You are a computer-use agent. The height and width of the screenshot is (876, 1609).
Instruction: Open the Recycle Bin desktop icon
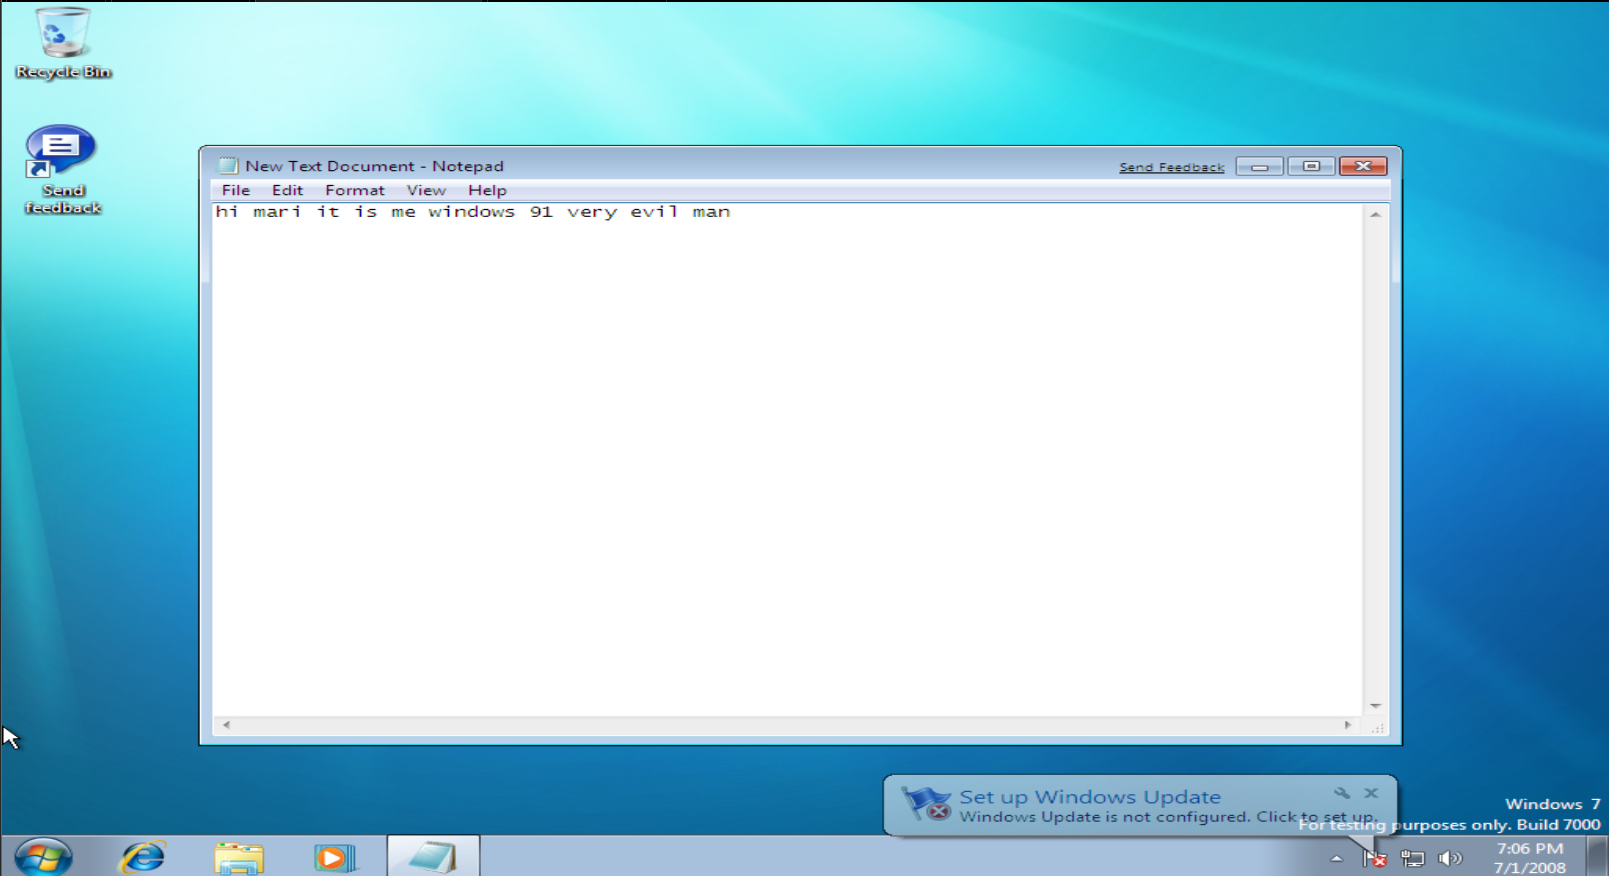click(62, 42)
